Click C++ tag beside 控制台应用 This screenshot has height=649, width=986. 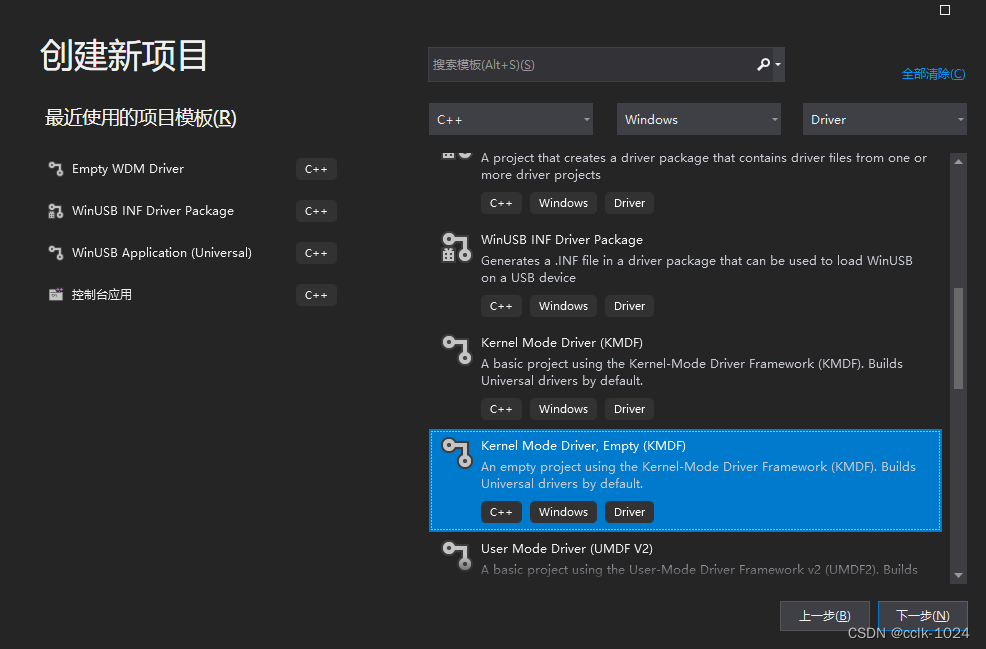pyautogui.click(x=316, y=295)
